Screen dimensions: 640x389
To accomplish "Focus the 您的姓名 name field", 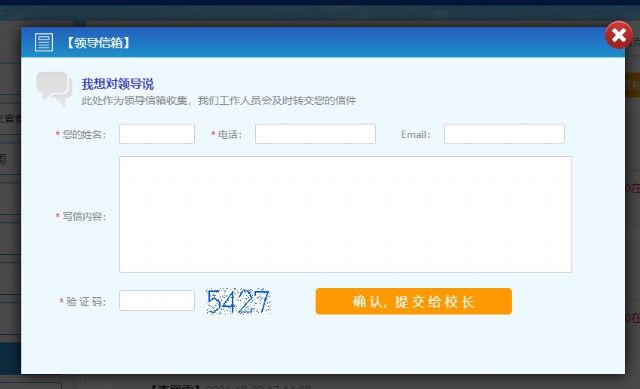I will 157,134.
